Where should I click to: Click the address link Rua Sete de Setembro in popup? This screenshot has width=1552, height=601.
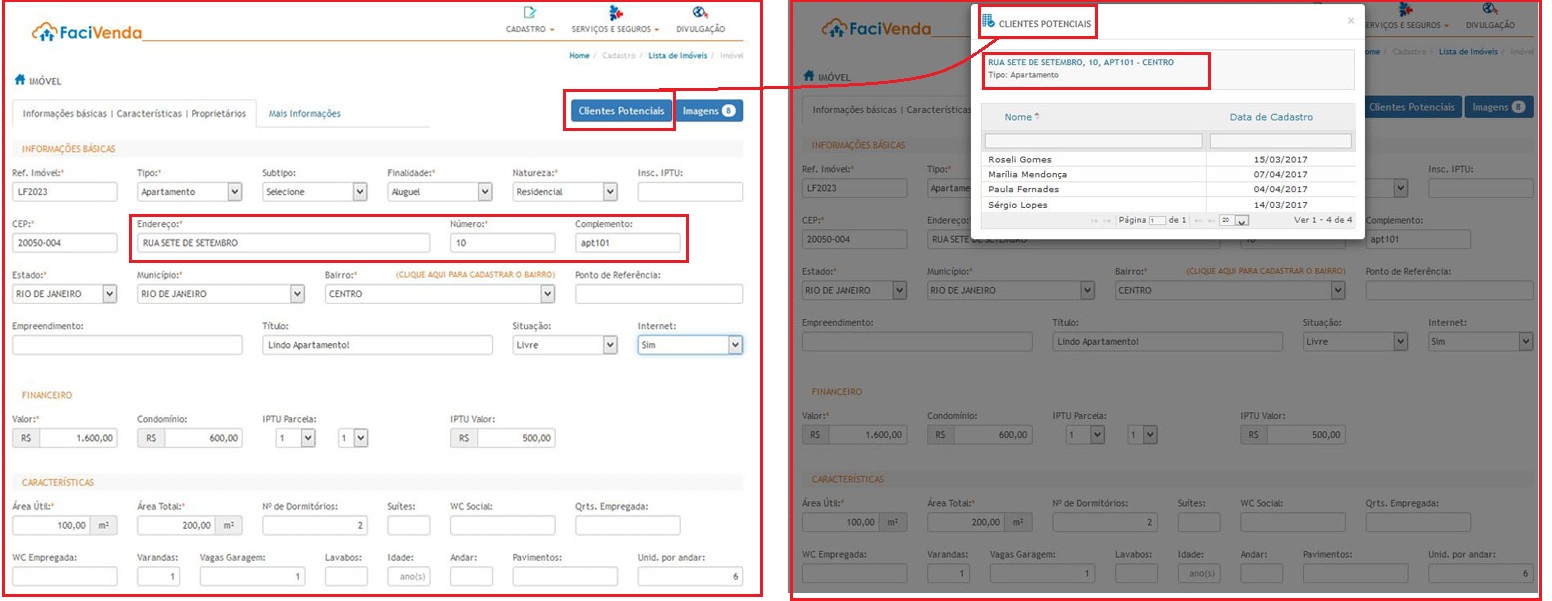pyautogui.click(x=1080, y=62)
